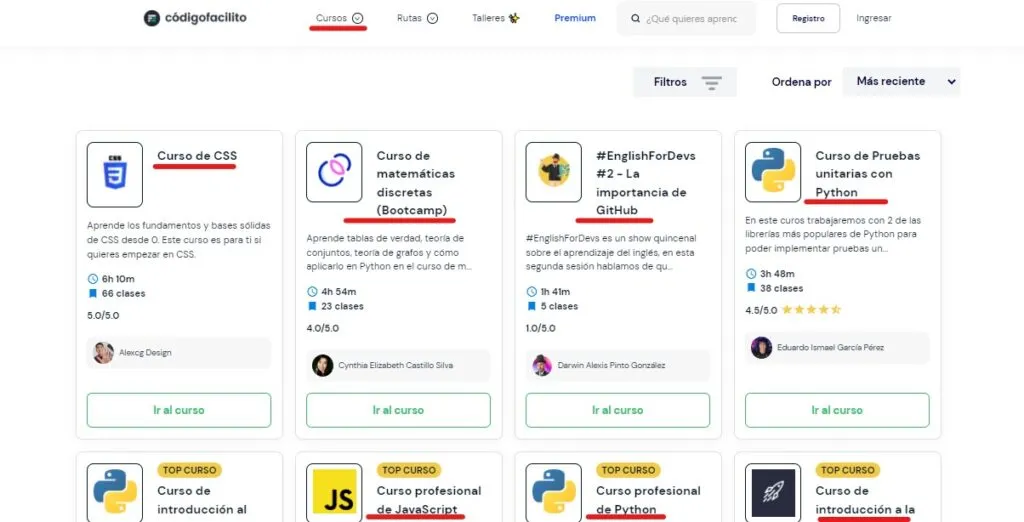
Task: Click the EnglishForDevs course thumbnail
Action: pyautogui.click(x=554, y=172)
